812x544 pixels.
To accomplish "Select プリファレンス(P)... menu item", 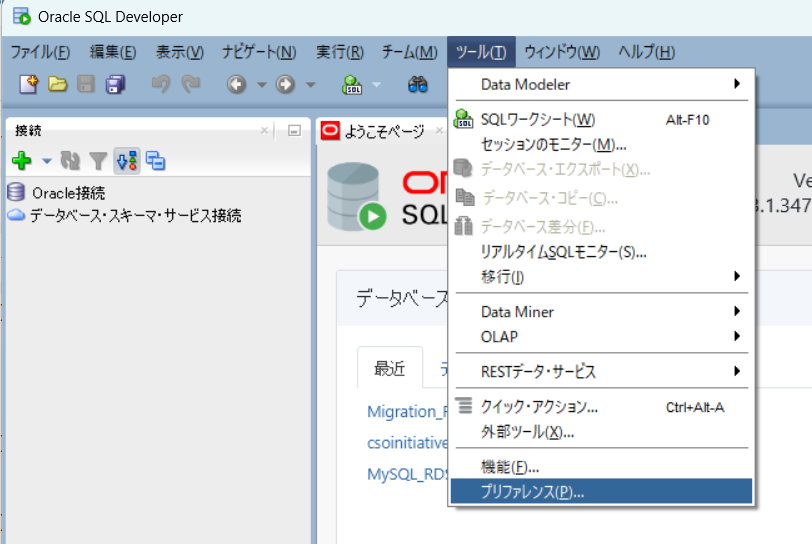I will 601,491.
